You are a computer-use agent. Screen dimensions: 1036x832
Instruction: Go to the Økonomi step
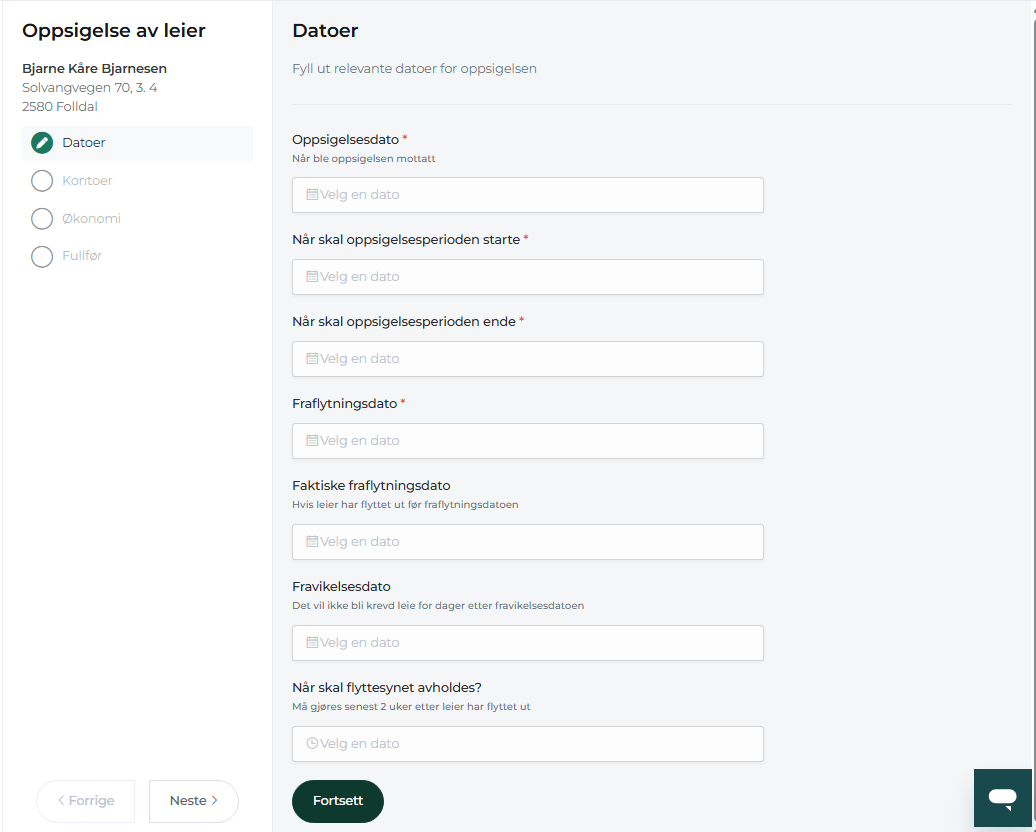[x=137, y=219]
